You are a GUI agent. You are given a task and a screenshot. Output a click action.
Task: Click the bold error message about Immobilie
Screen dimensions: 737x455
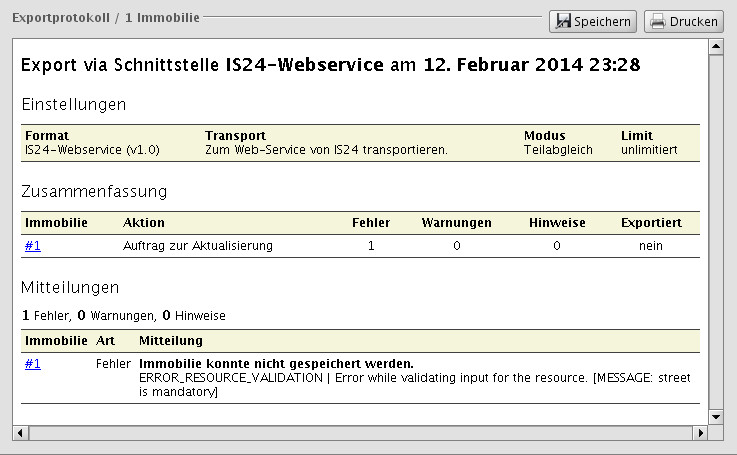coord(276,363)
